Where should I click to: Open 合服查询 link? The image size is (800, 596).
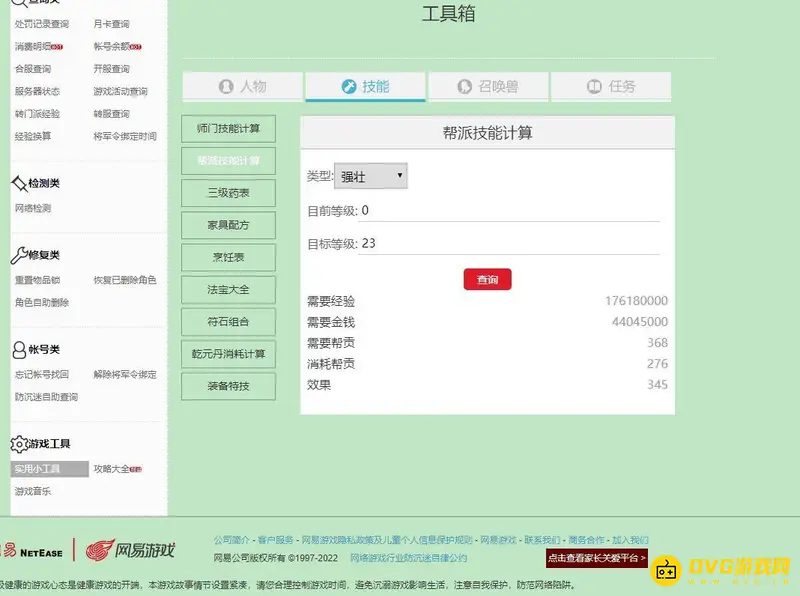(33, 69)
